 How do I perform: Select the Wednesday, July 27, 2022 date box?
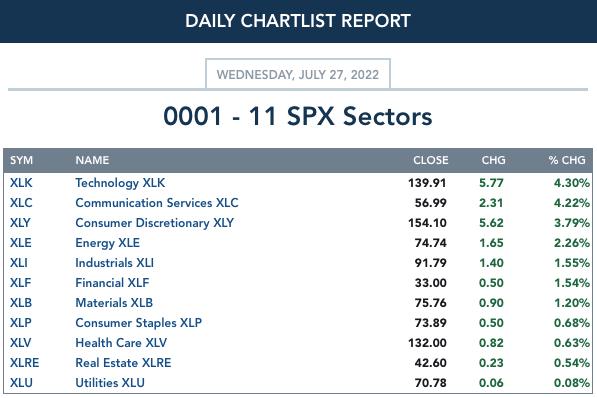[x=298, y=74]
